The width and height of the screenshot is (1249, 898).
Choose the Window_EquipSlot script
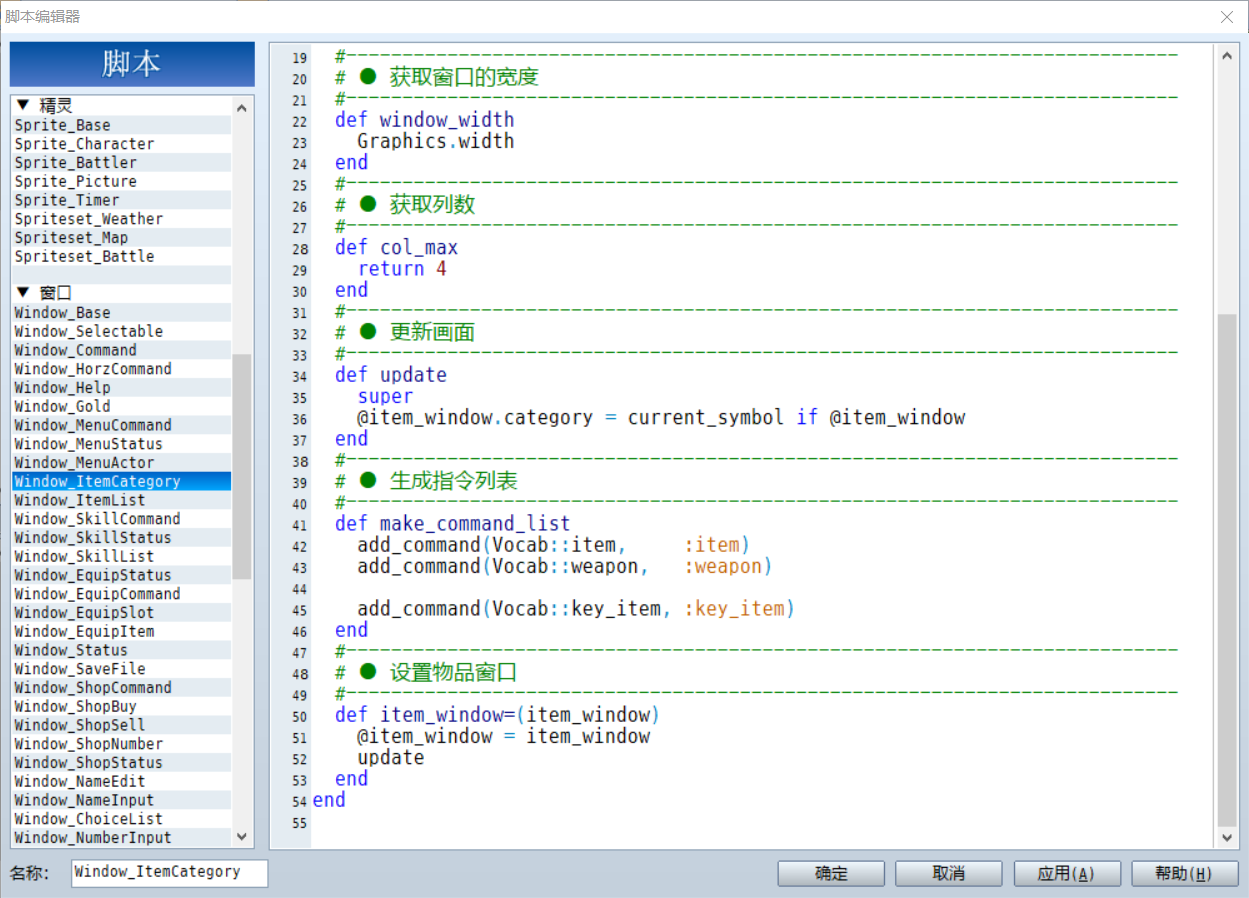tap(122, 613)
